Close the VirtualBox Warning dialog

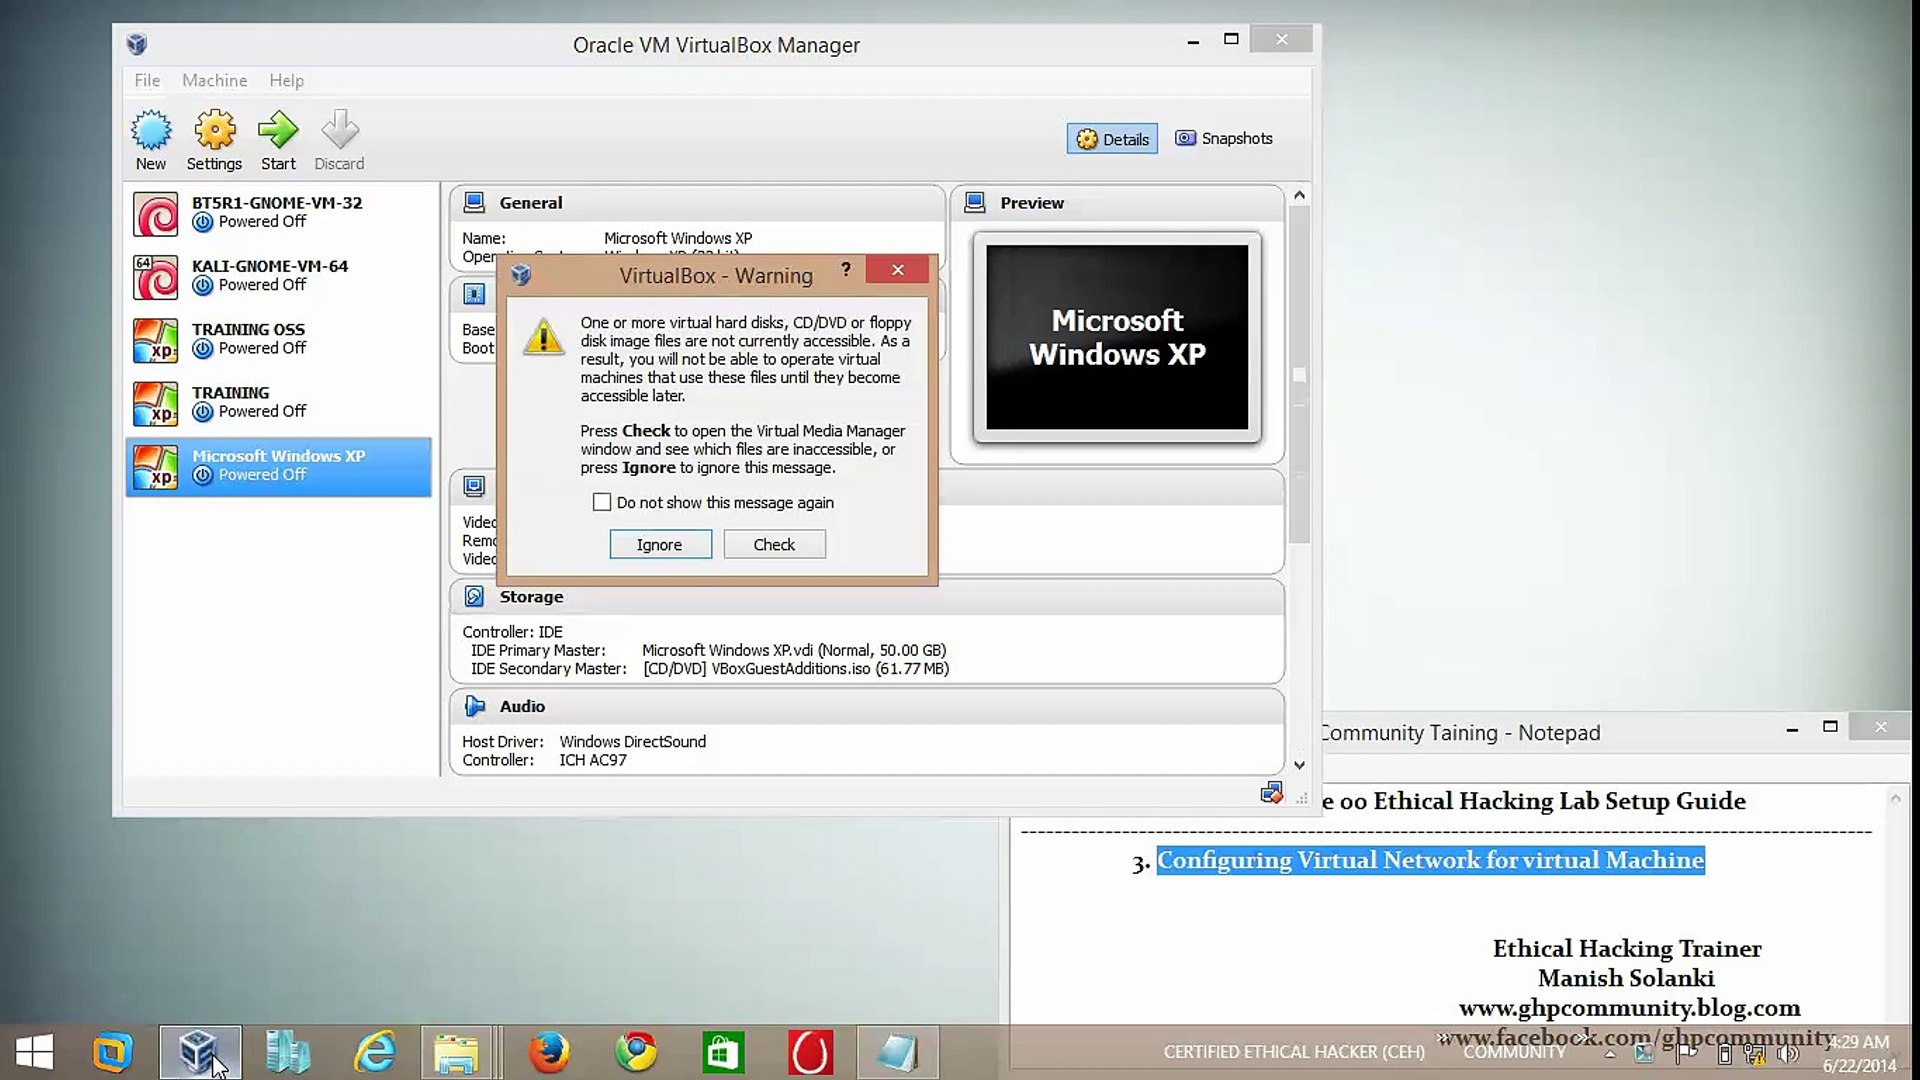click(x=898, y=270)
